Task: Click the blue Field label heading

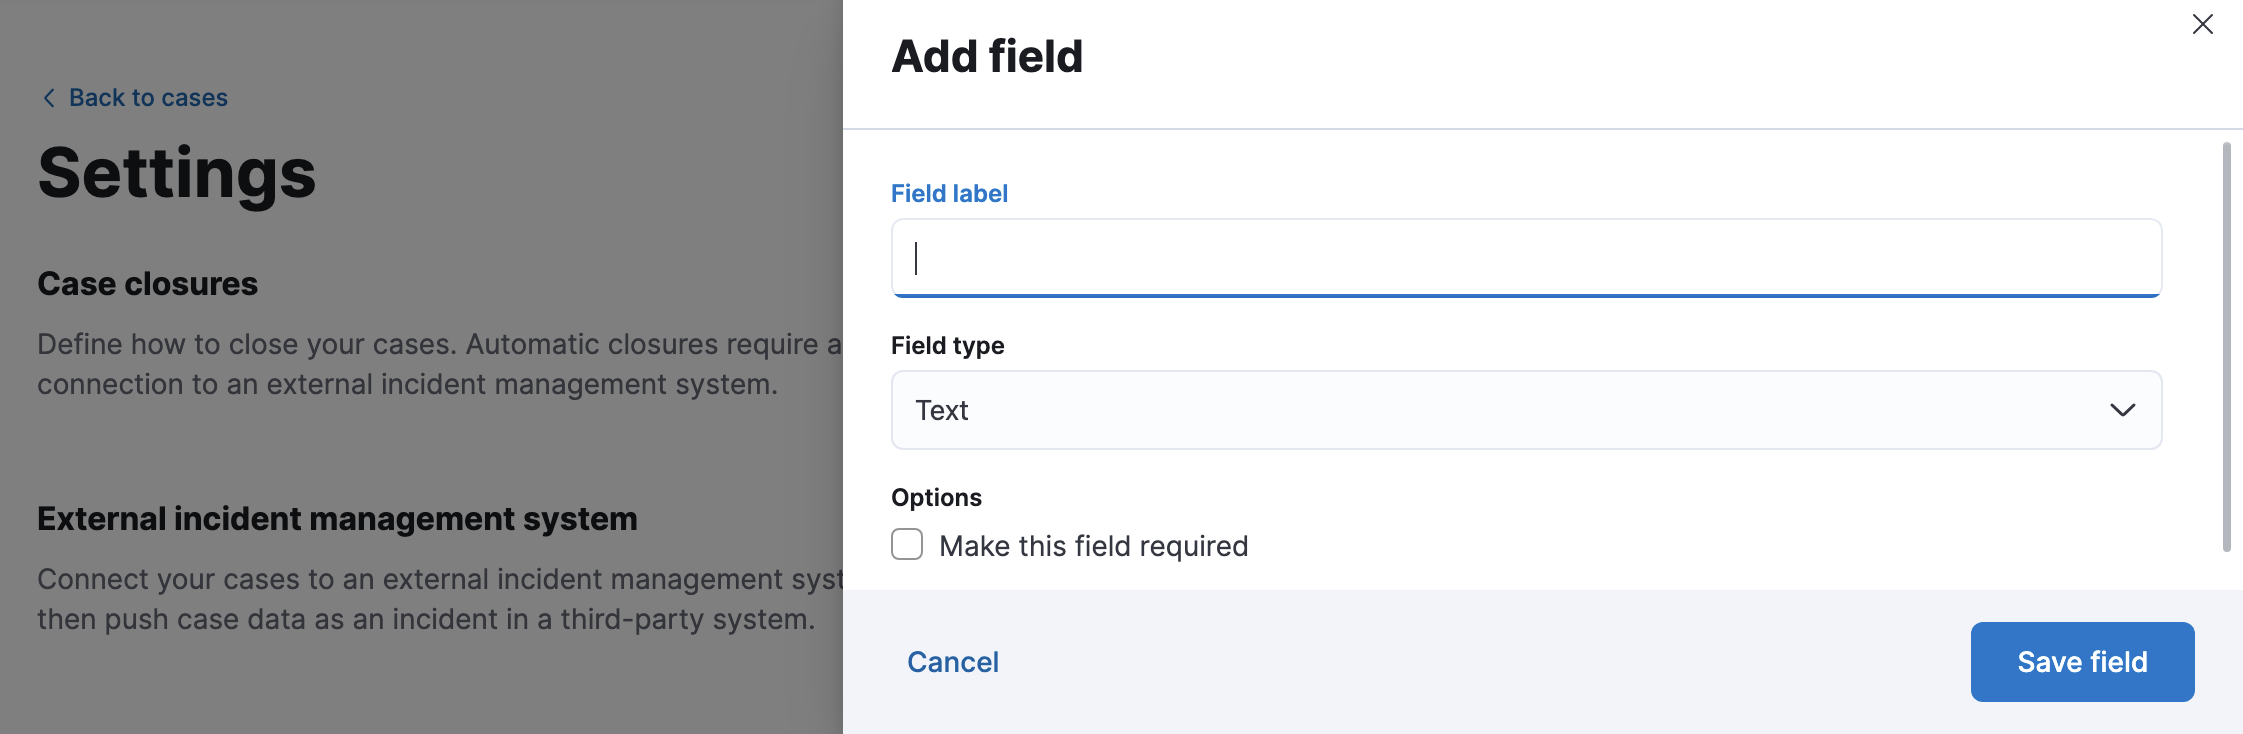Action: [x=948, y=192]
